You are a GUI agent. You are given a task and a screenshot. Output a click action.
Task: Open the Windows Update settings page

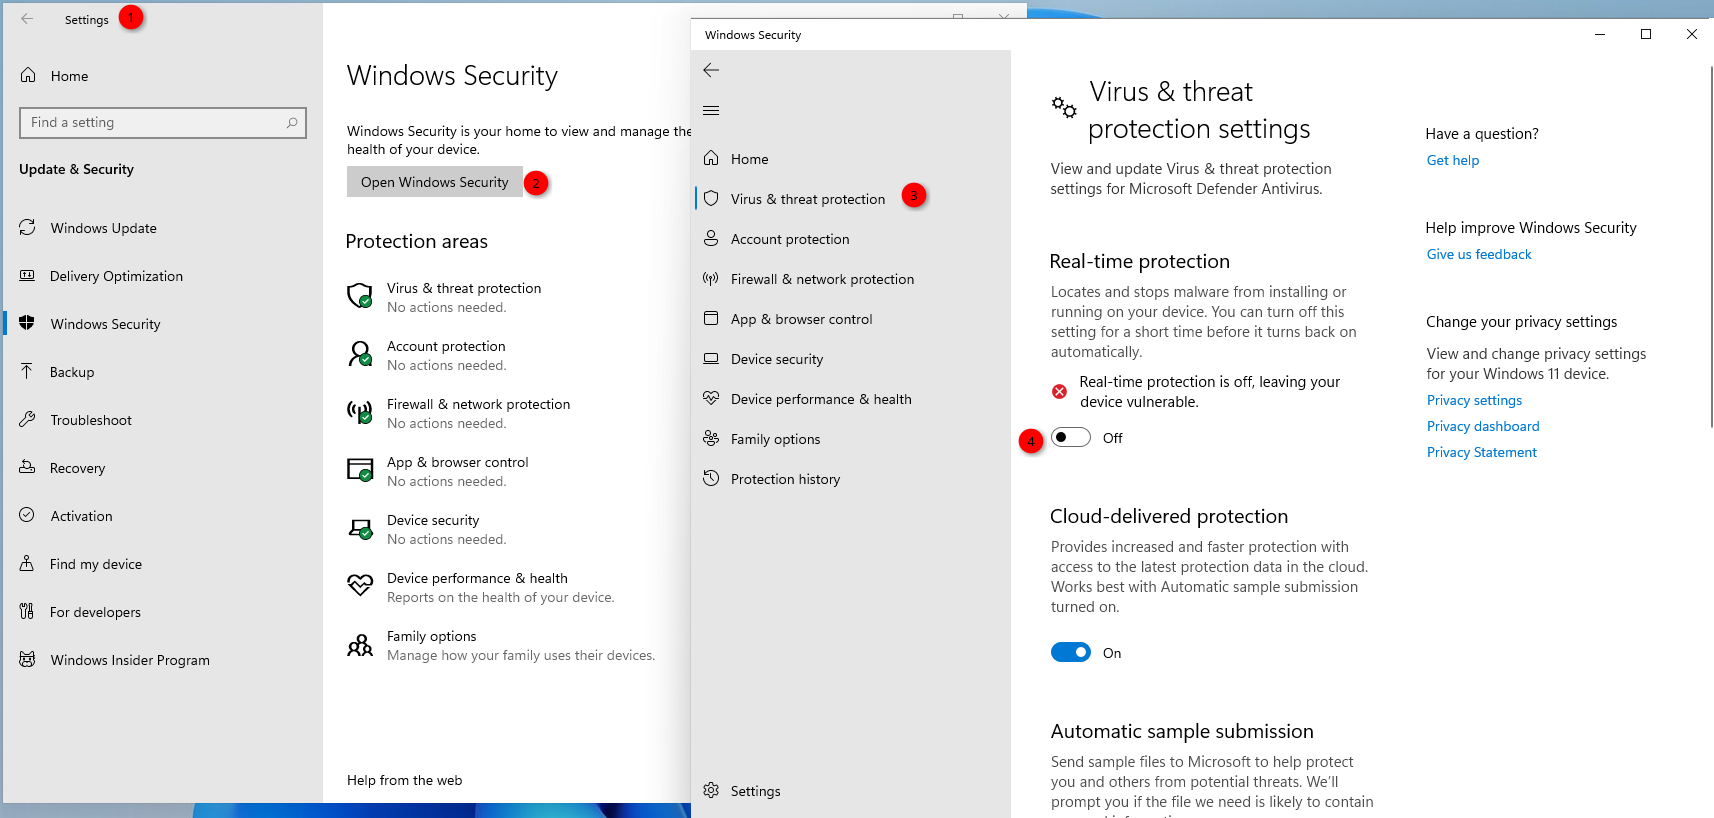[x=103, y=228]
